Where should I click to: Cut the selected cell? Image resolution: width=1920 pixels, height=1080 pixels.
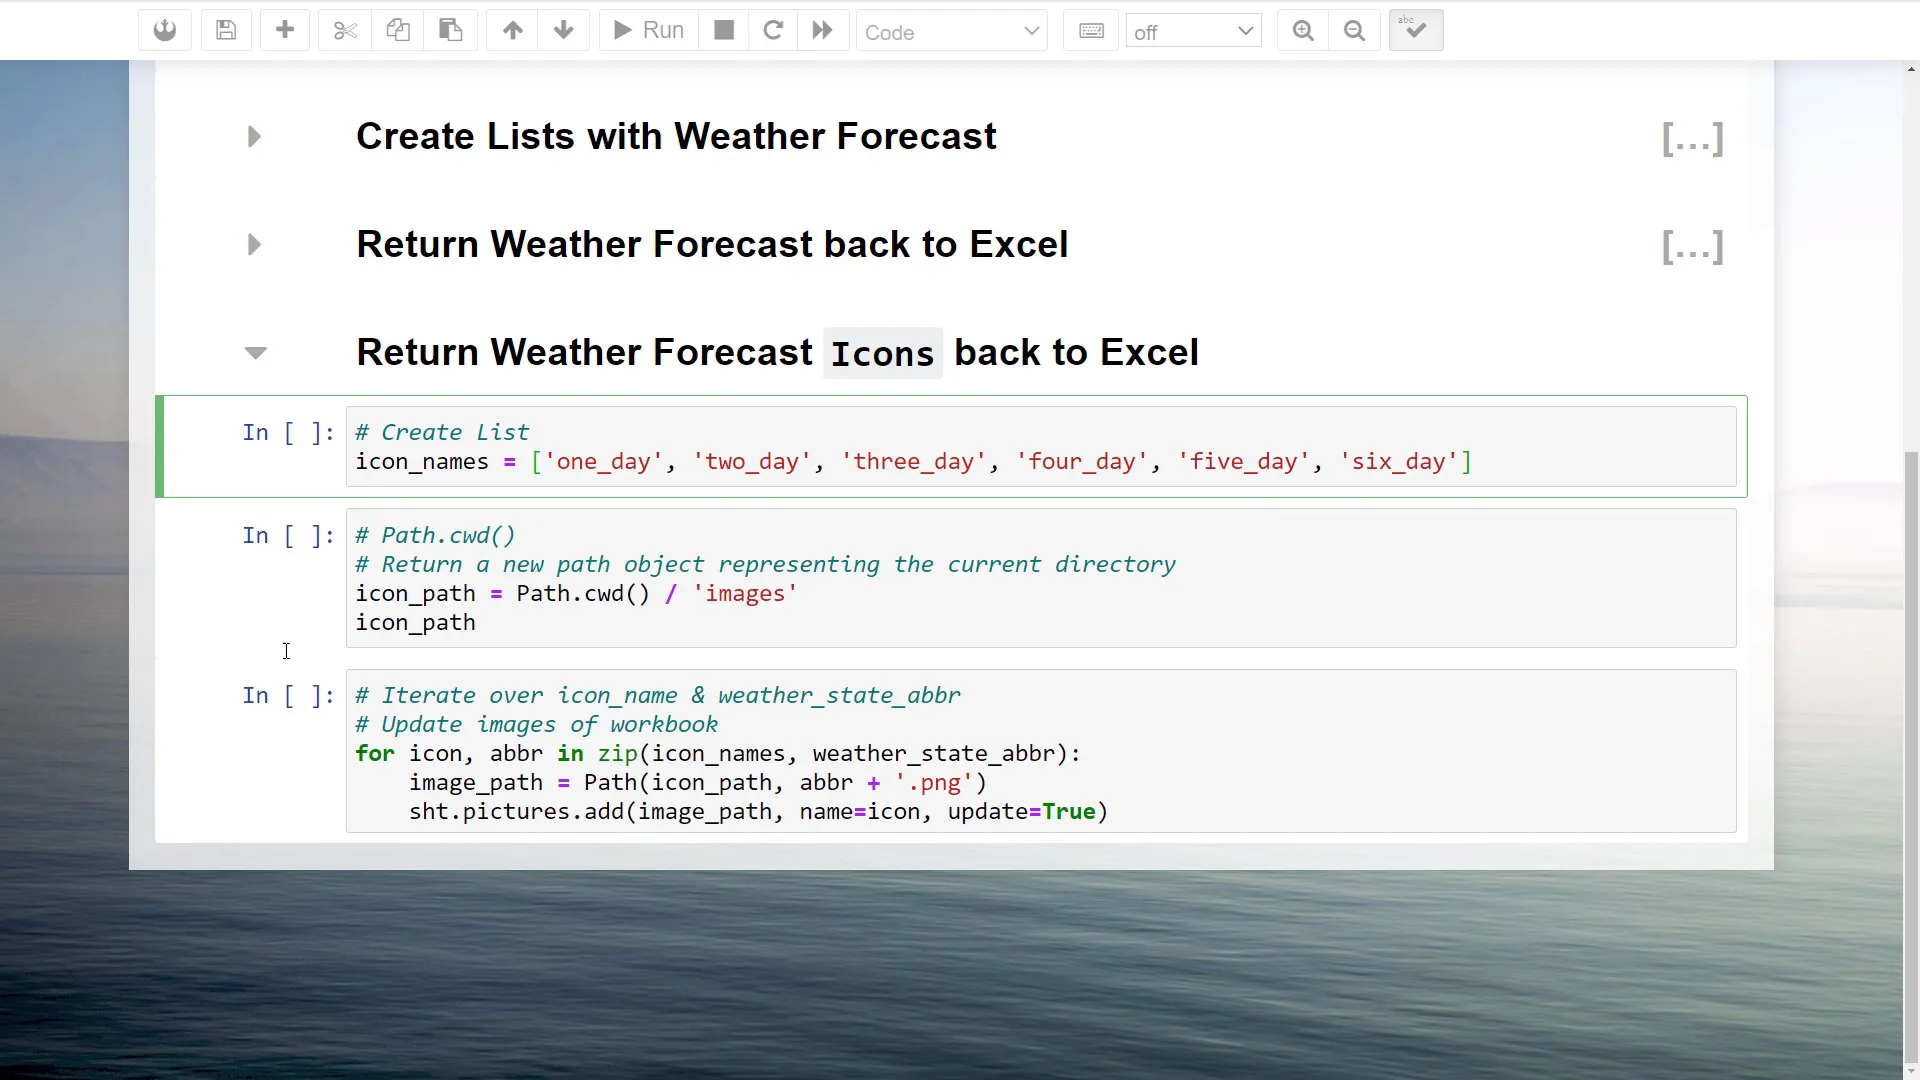344,30
